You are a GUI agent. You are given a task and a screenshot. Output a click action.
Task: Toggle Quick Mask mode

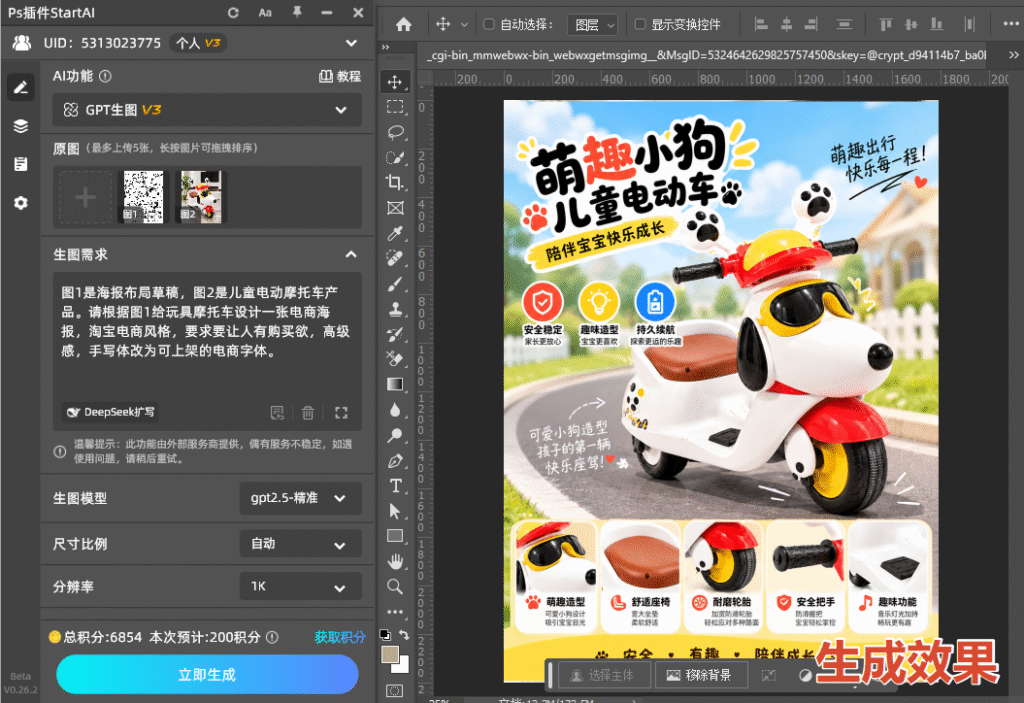click(394, 690)
